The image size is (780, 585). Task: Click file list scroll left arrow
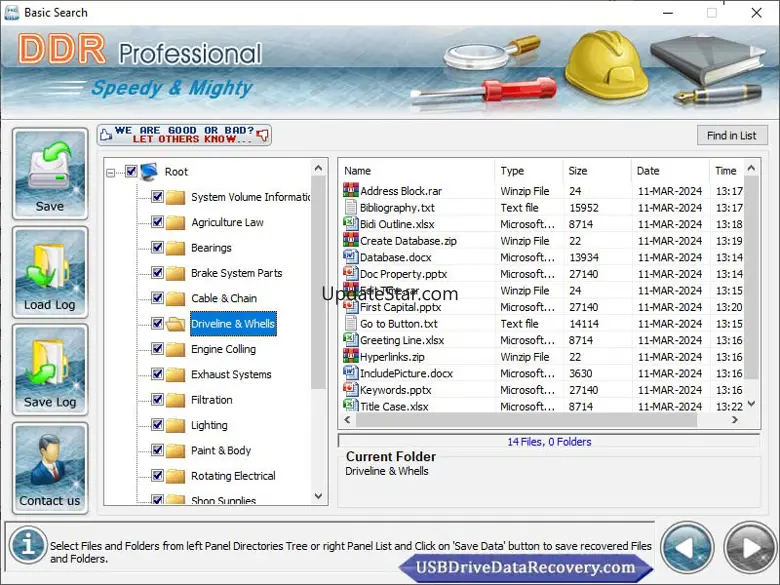347,420
